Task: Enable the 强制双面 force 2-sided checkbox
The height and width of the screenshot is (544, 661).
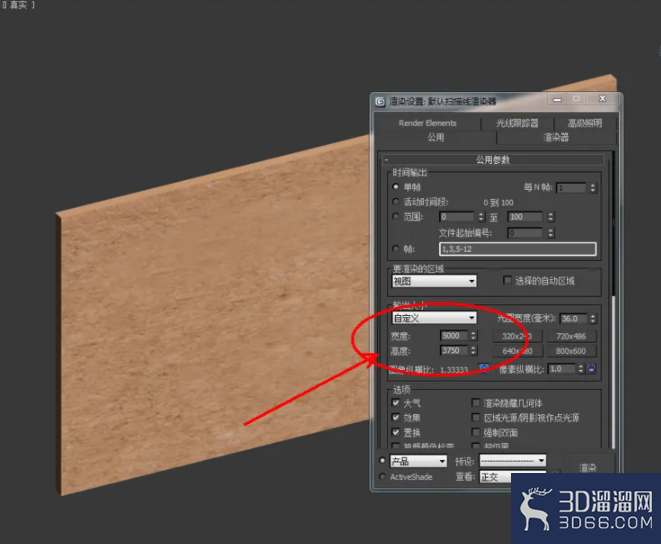Action: [x=476, y=432]
